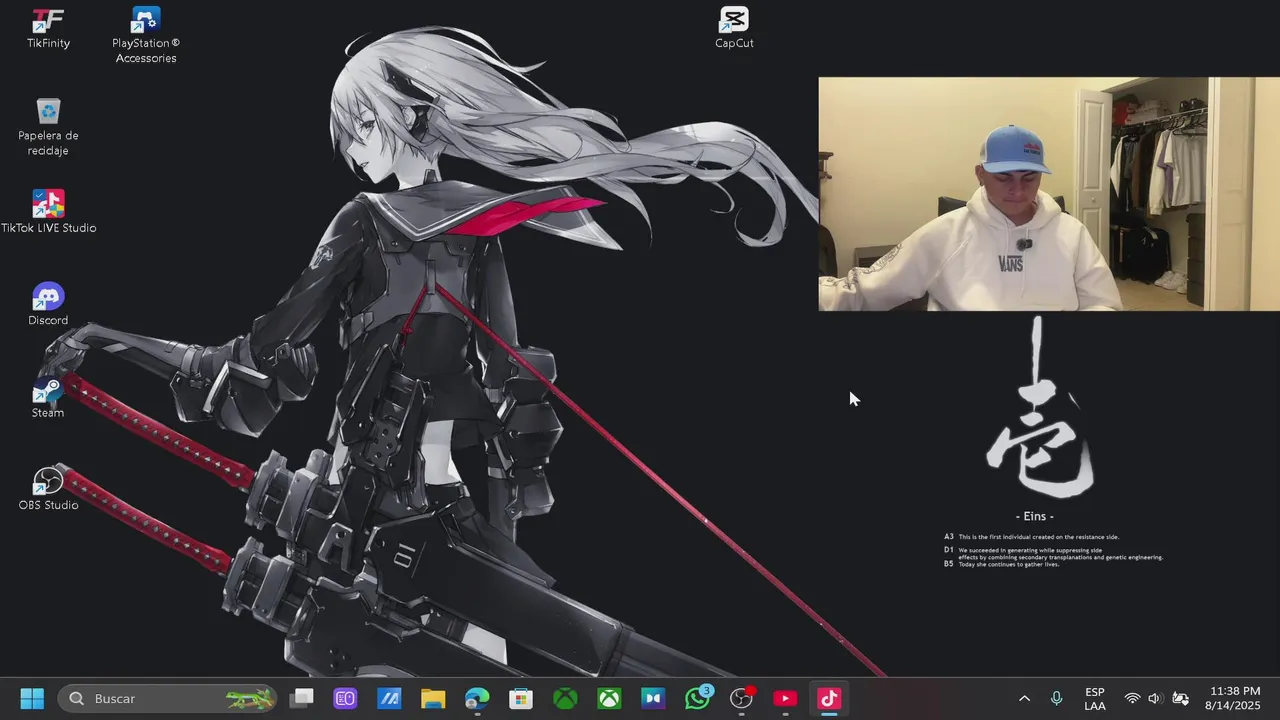Select the TikTok LIVE Studio desktop shortcut
The height and width of the screenshot is (720, 1280).
pos(48,212)
